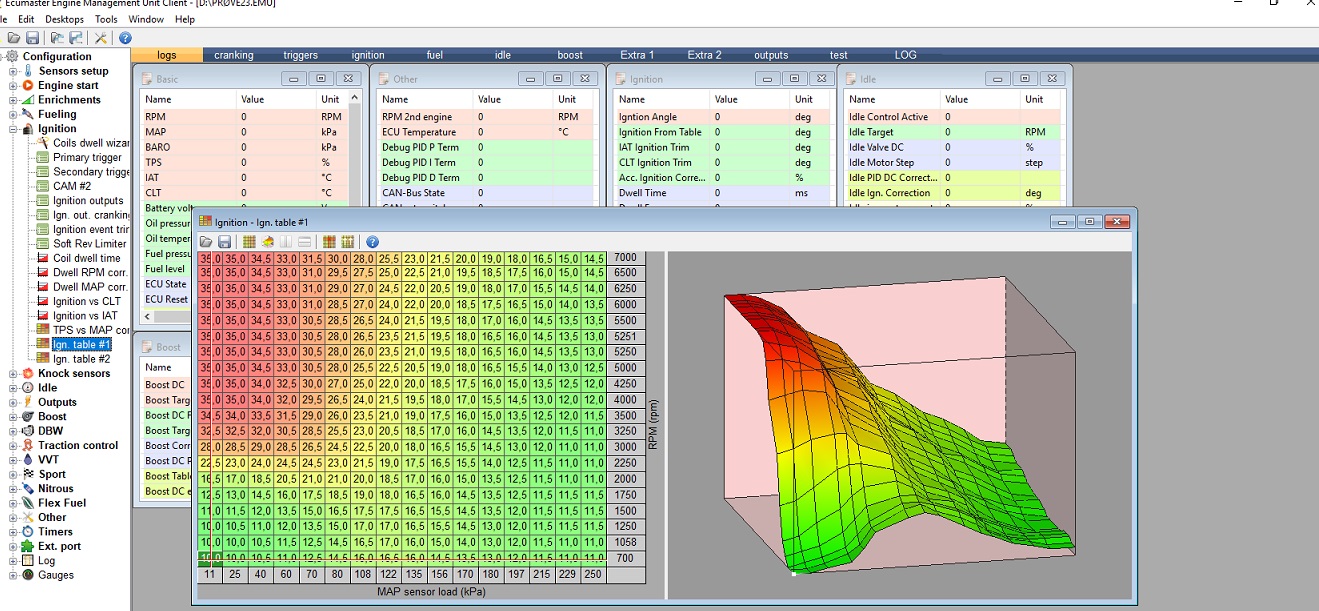Screen dimensions: 1319x611
Task: Expand the Boost tree node
Action: [13, 417]
